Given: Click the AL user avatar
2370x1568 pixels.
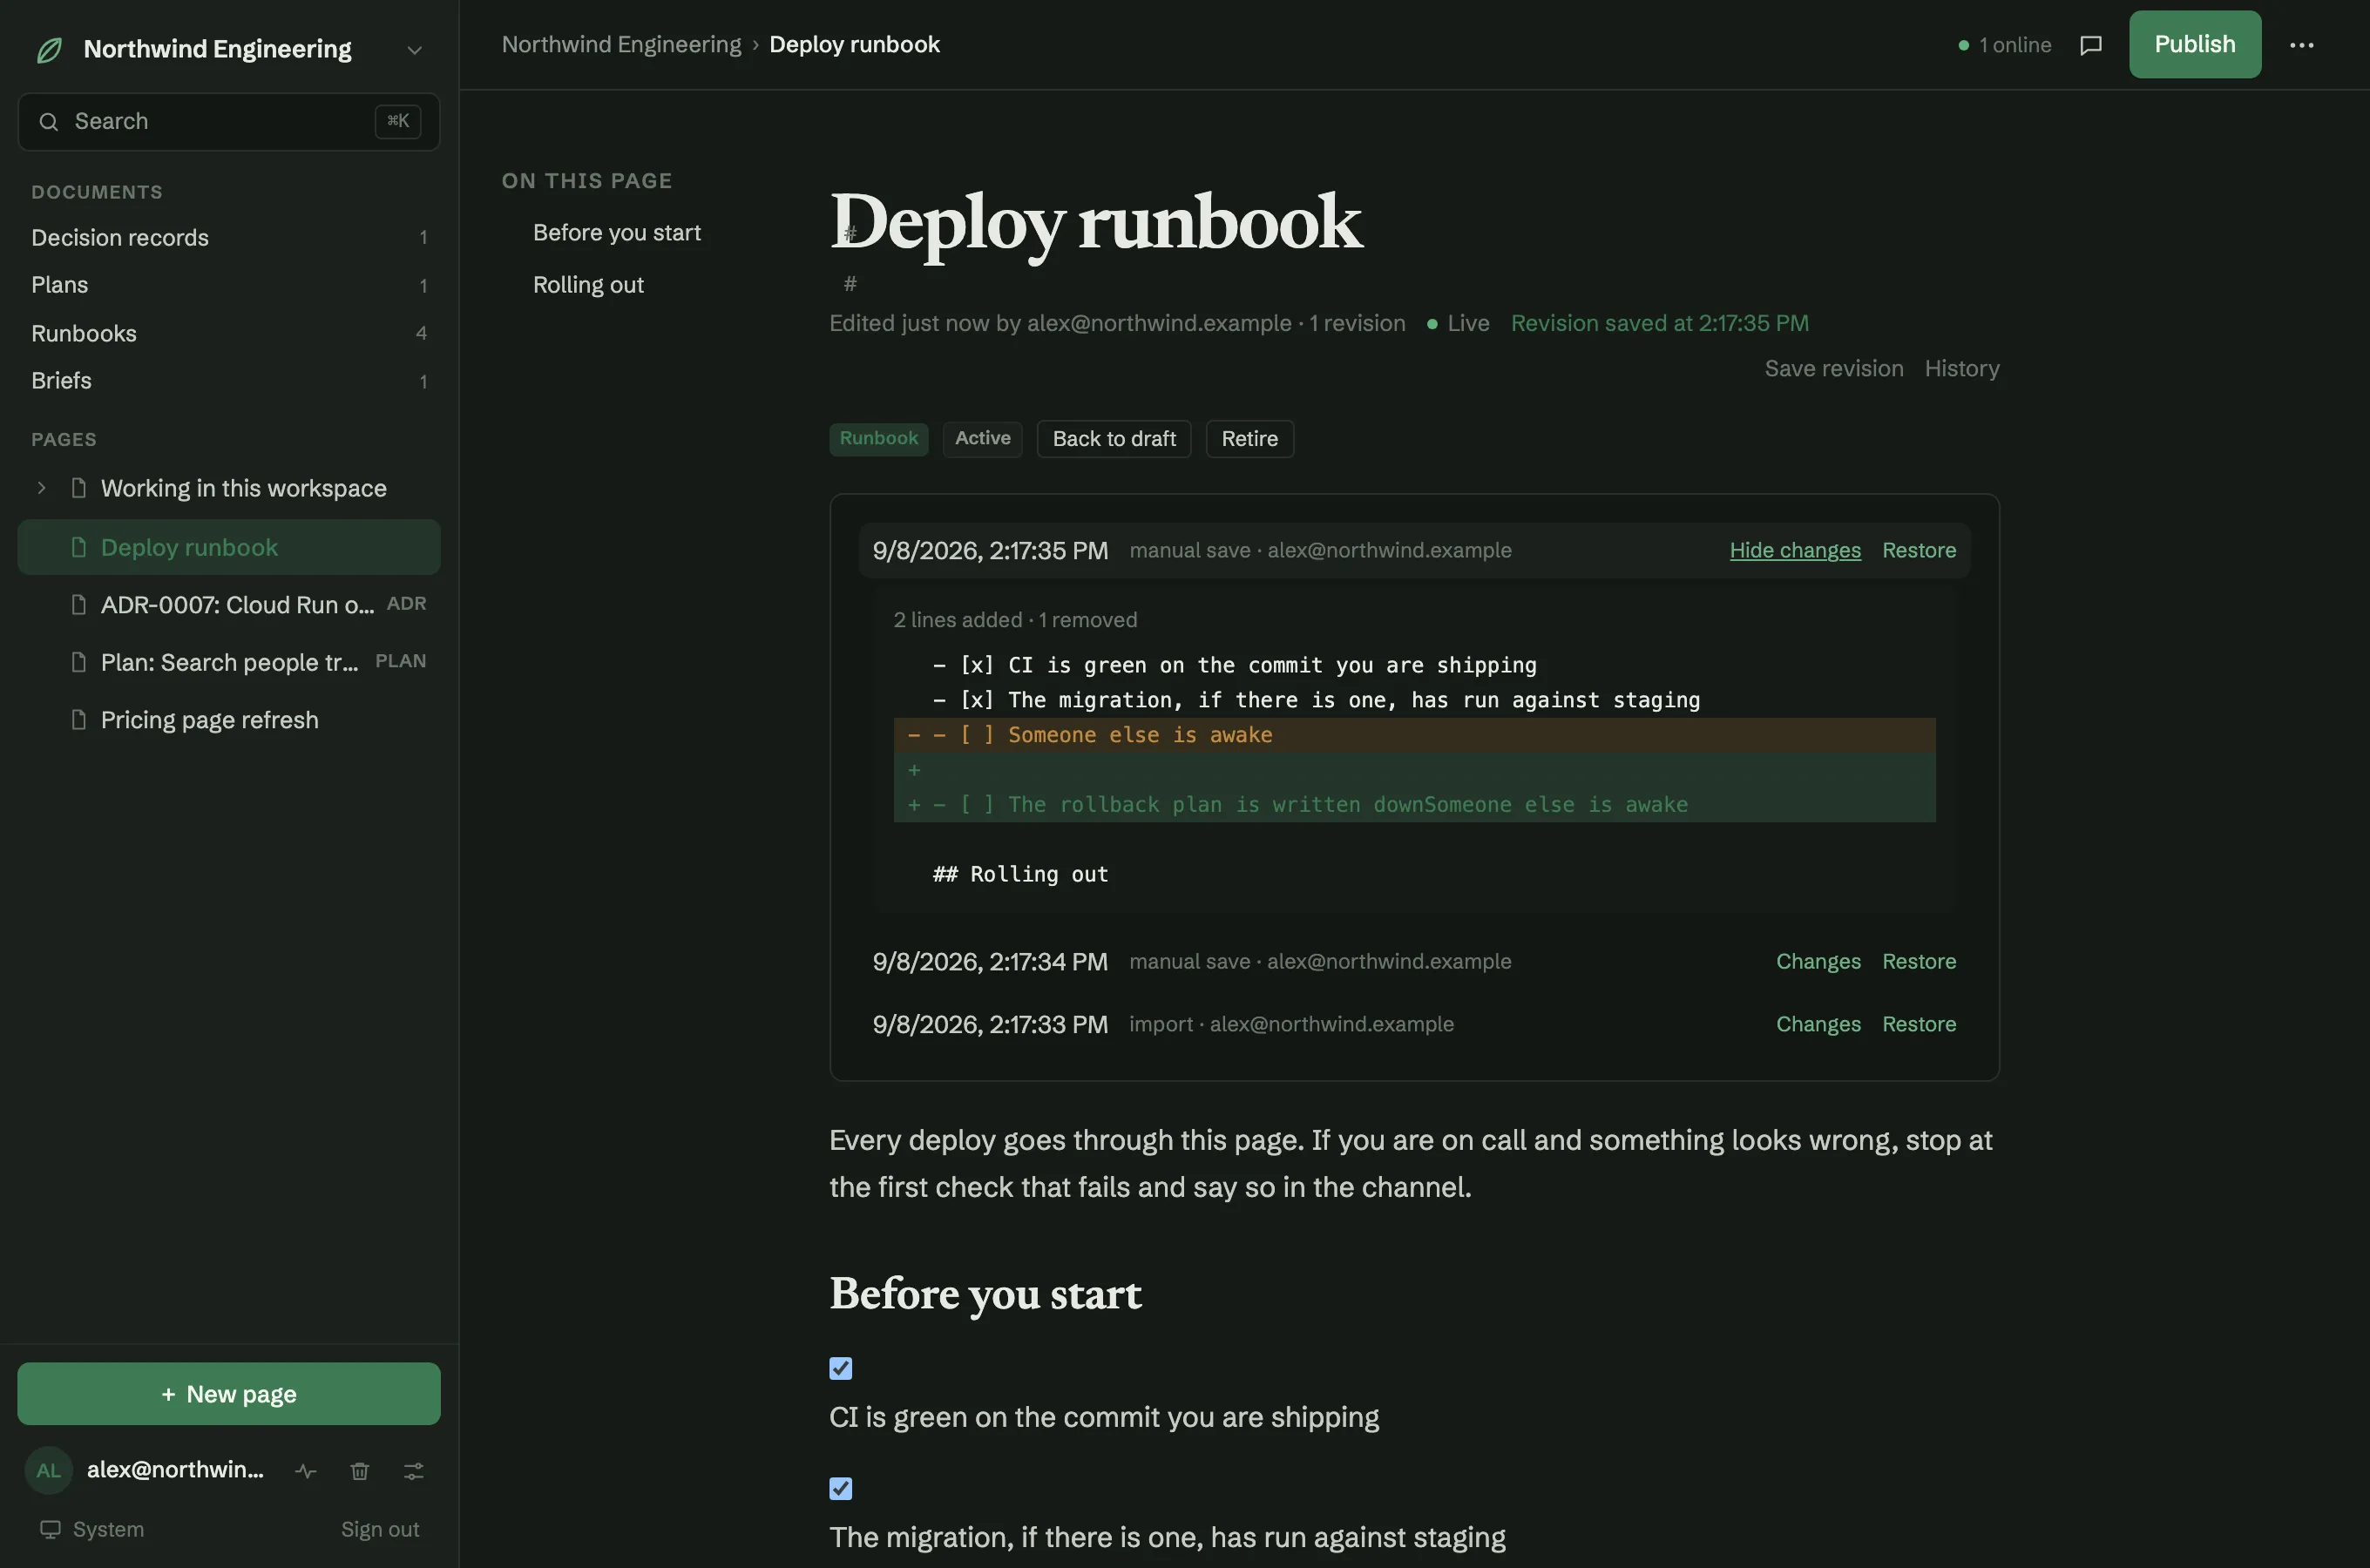Looking at the screenshot, I should [48, 1470].
